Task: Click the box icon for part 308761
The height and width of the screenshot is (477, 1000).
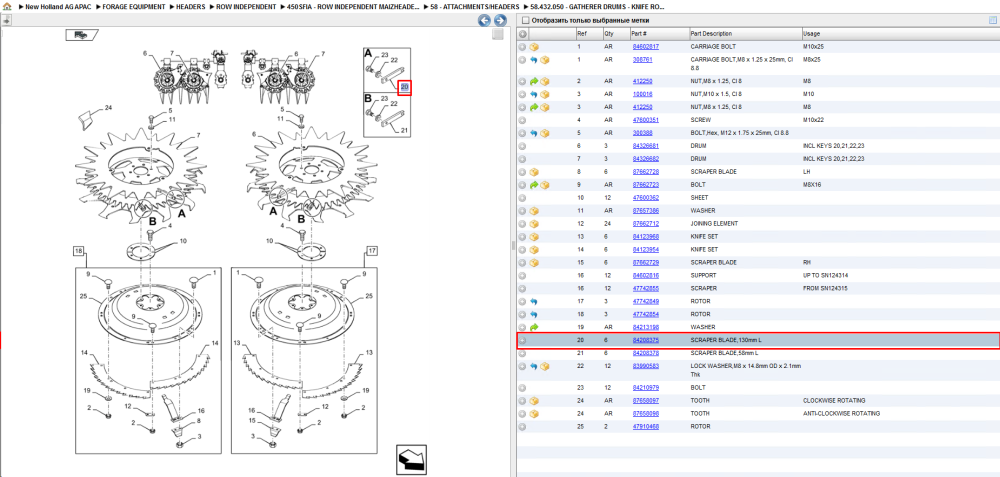Action: pyautogui.click(x=545, y=60)
